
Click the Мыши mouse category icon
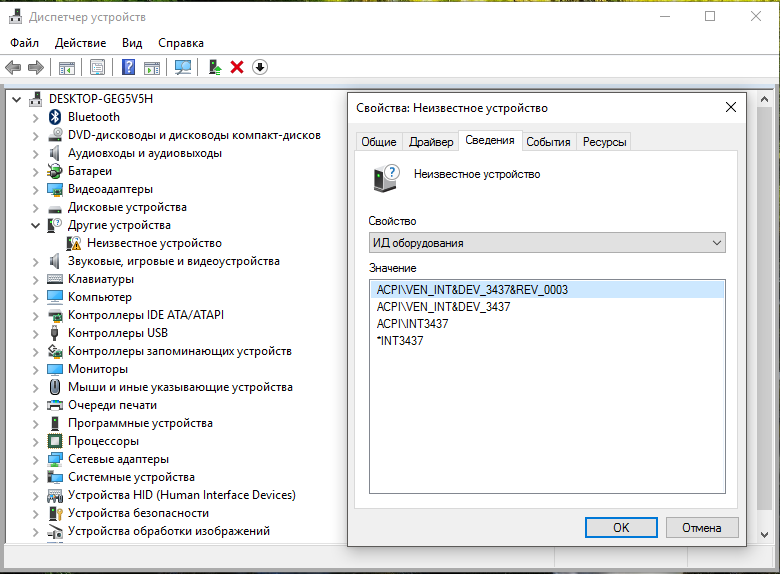[x=55, y=387]
